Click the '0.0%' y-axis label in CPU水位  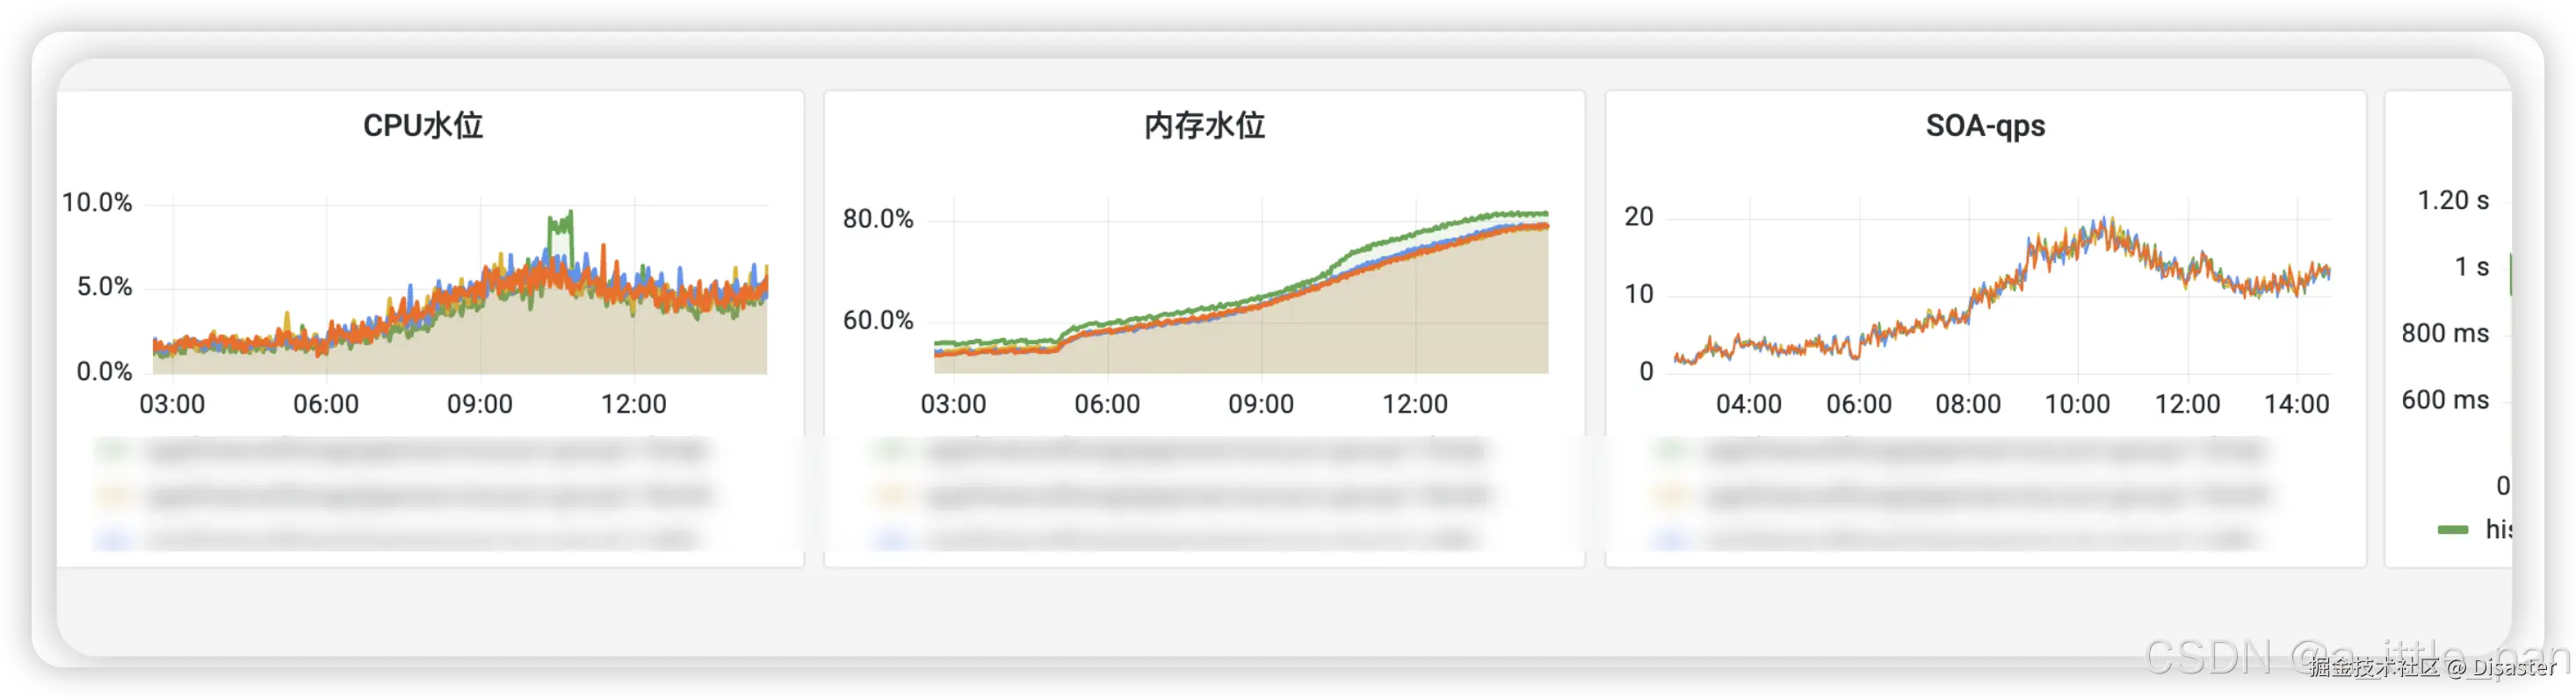tap(105, 371)
